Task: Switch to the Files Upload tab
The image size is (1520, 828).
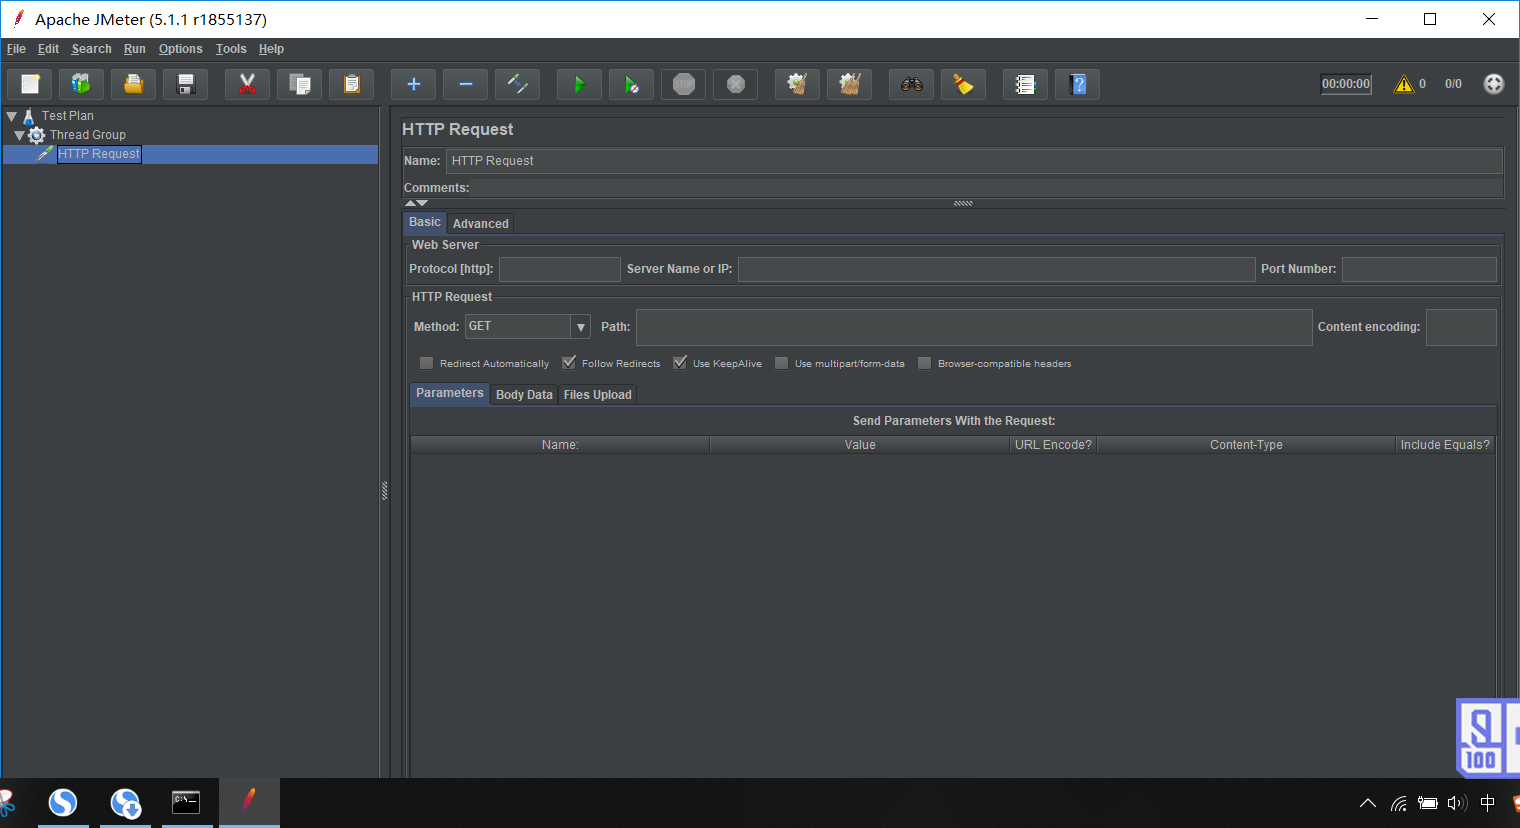Action: click(597, 395)
